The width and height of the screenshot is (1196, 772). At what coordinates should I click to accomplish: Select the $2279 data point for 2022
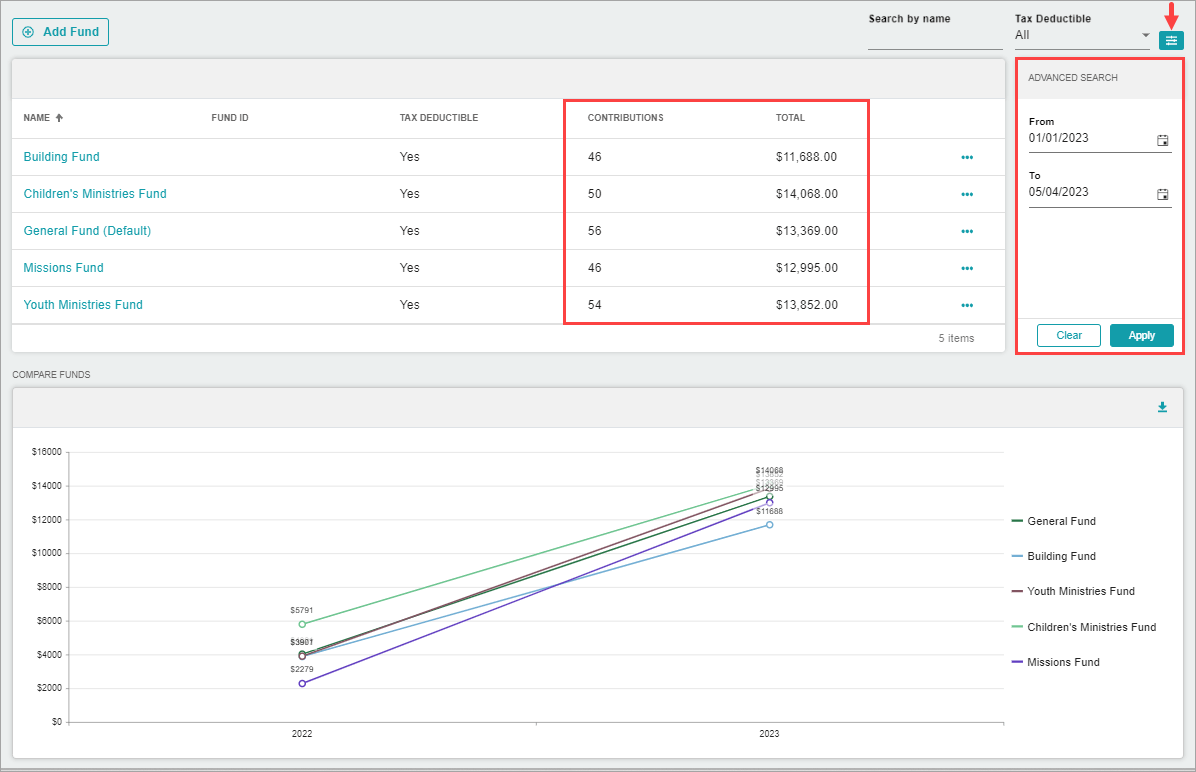pos(302,684)
